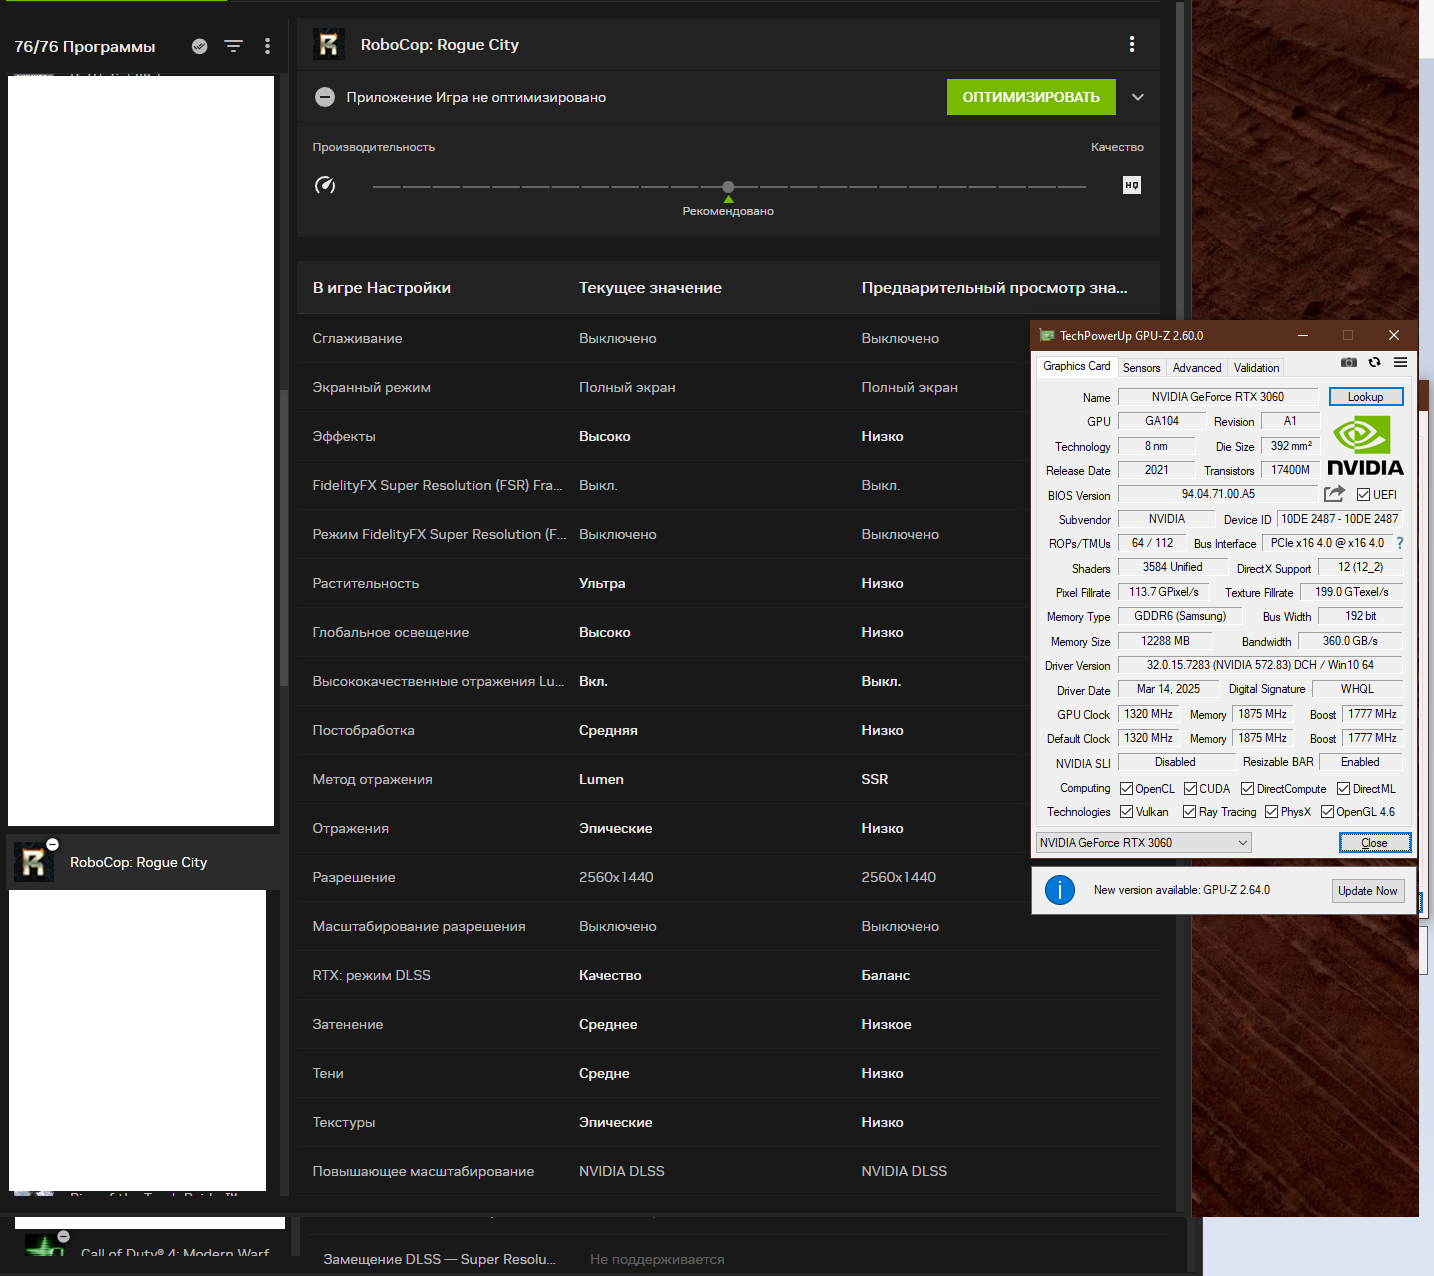
Task: Take a GPU-Z screenshot with camera icon
Action: [x=1349, y=362]
